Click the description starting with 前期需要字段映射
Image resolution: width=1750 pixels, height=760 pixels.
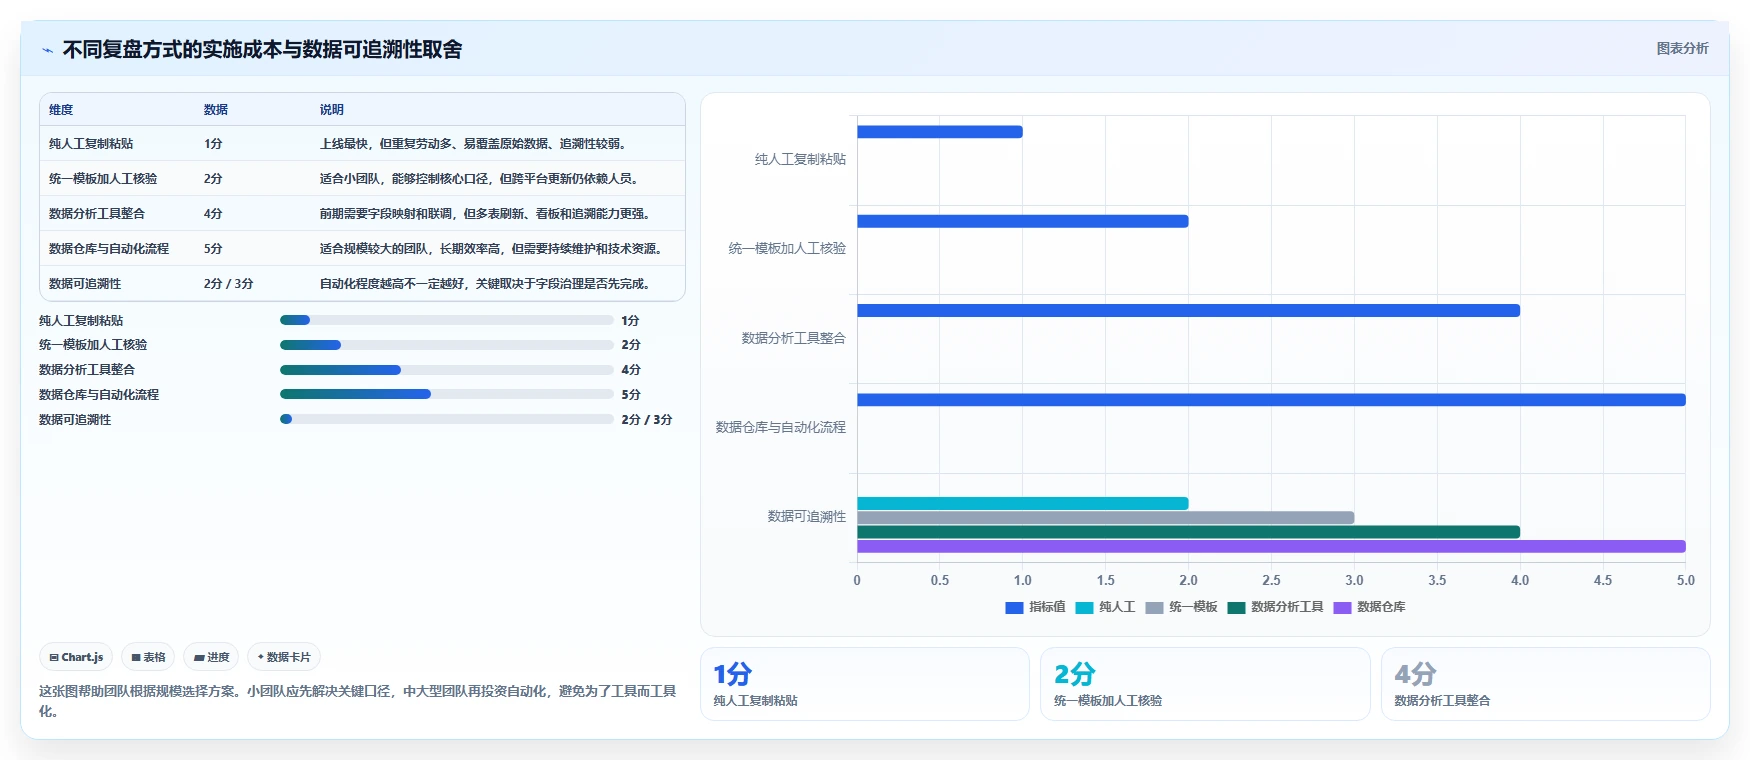(x=485, y=214)
